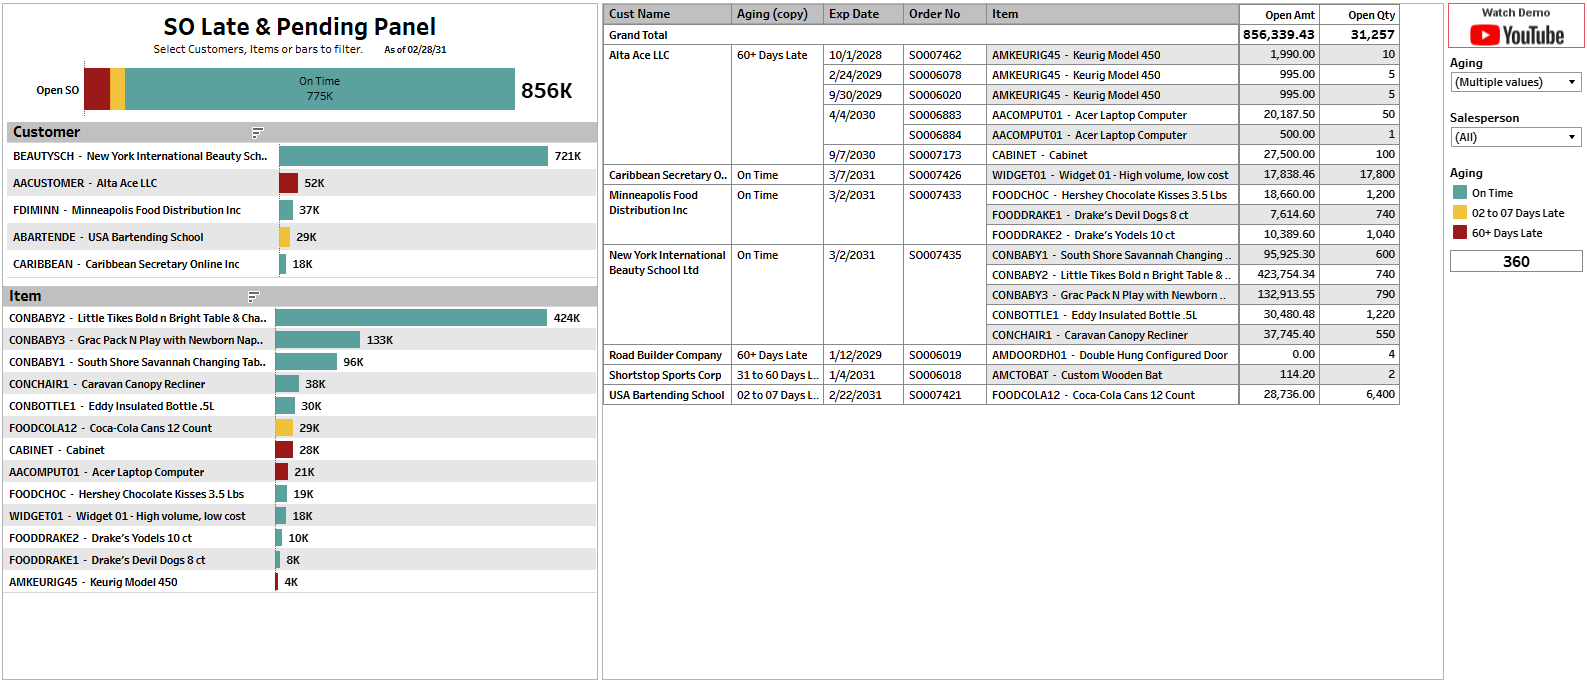The width and height of the screenshot is (1587, 681).
Task: Click the Exp Date column header
Action: pyautogui.click(x=854, y=14)
